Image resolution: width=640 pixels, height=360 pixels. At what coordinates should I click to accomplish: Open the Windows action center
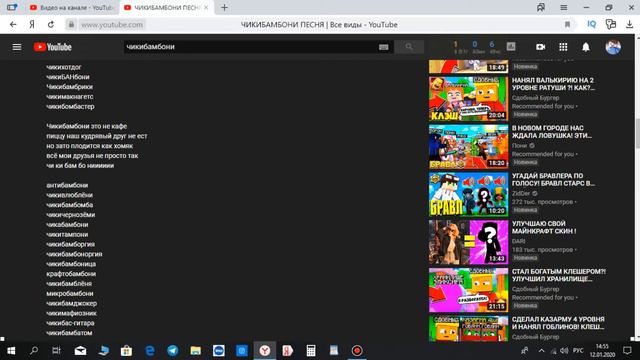click(627, 351)
